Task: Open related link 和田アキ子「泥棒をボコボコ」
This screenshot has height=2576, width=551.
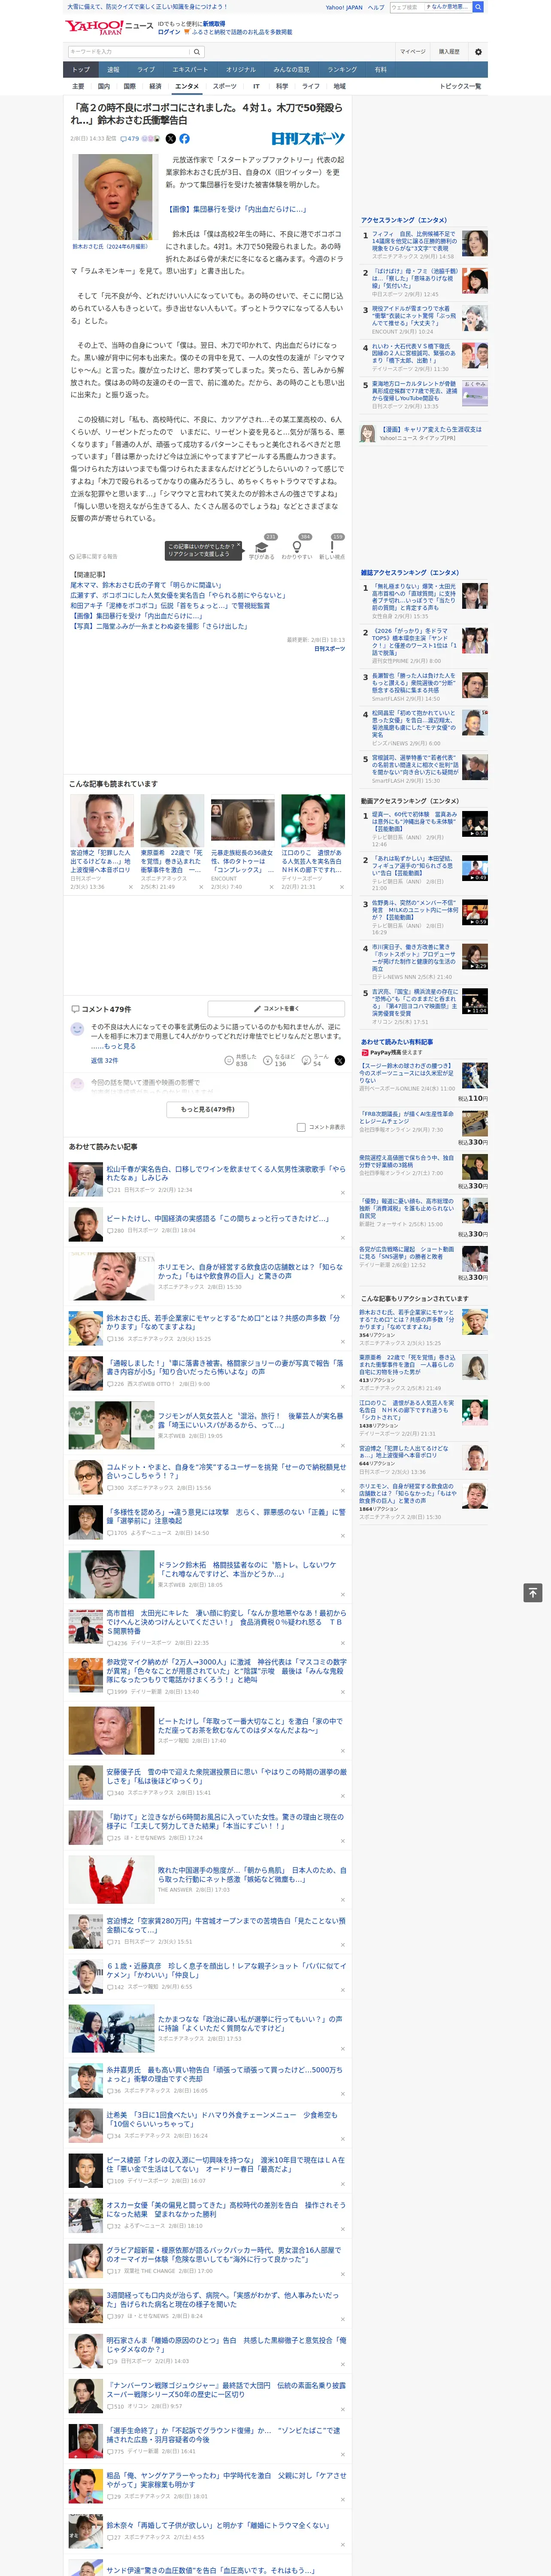Action: coord(170,606)
